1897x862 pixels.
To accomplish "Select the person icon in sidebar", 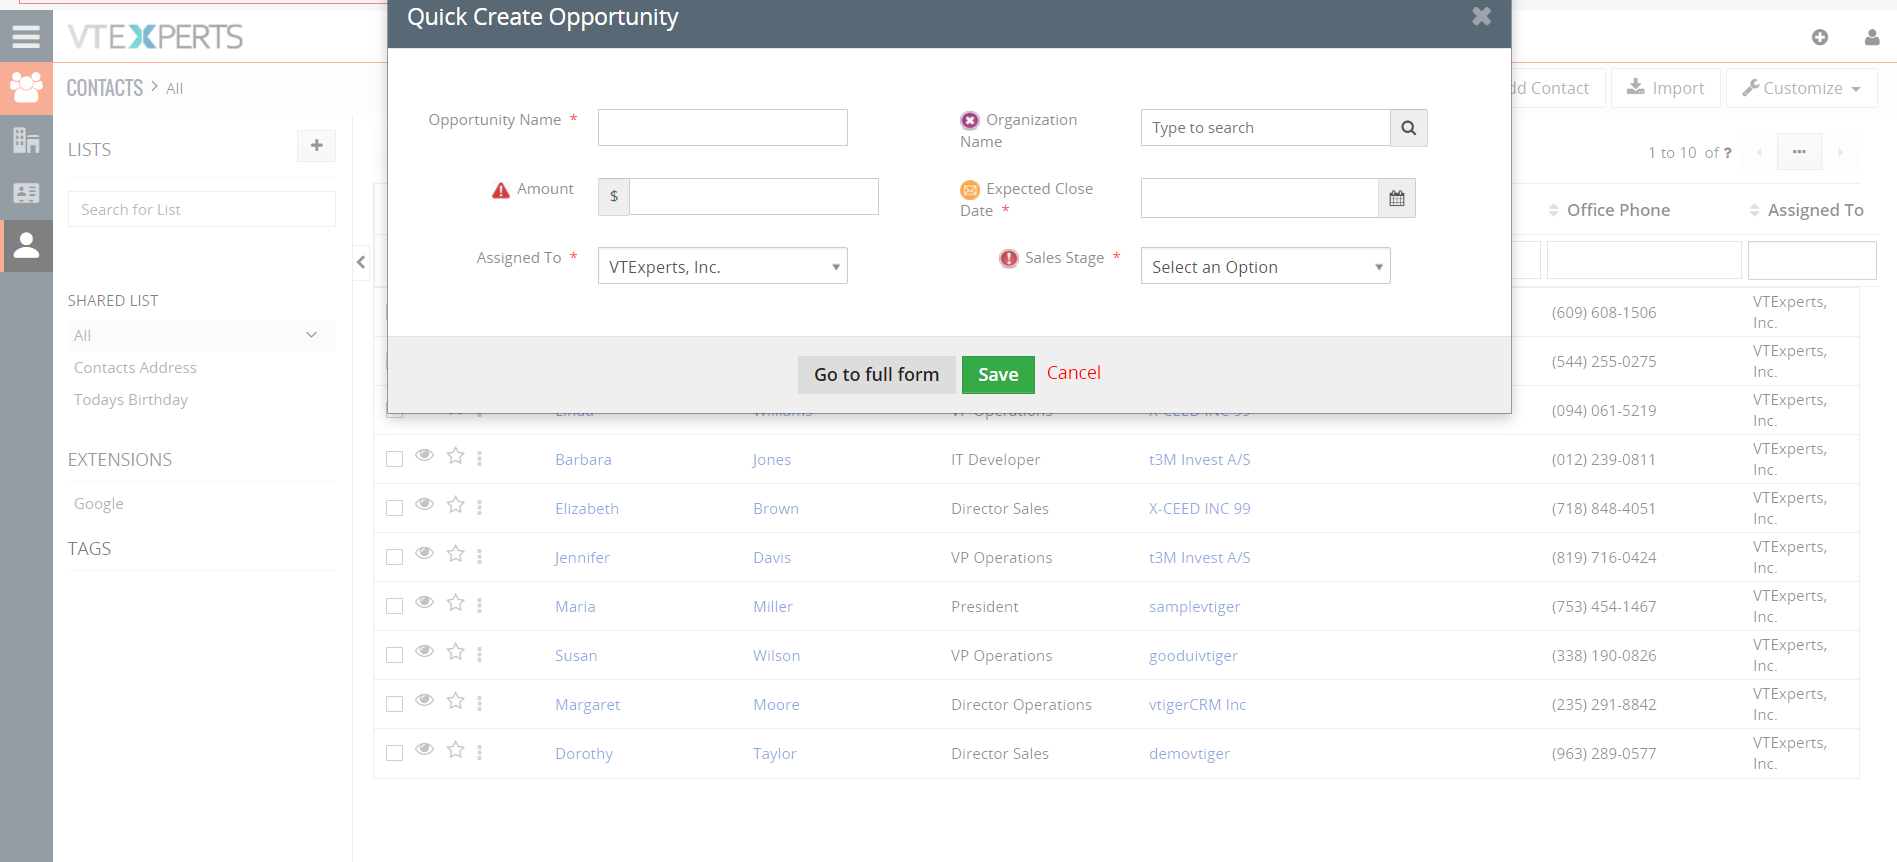I will (x=26, y=245).
